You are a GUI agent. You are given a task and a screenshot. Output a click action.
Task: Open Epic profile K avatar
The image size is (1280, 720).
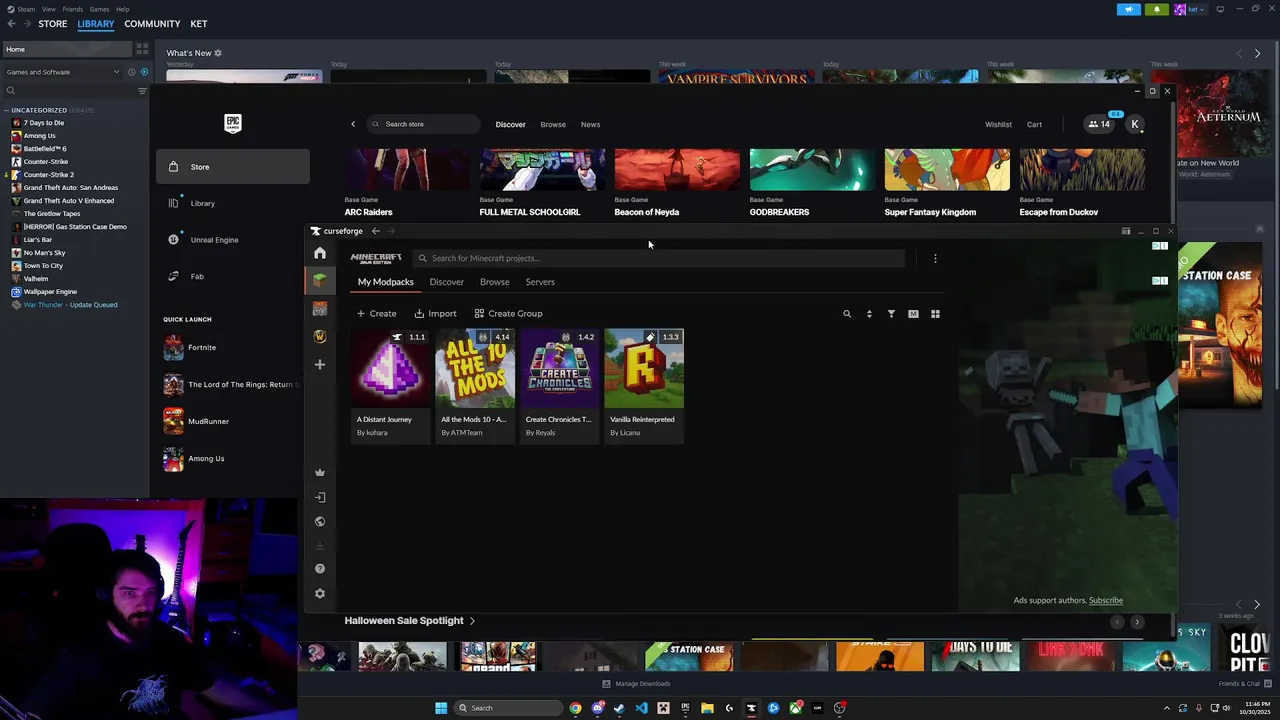(x=1135, y=124)
